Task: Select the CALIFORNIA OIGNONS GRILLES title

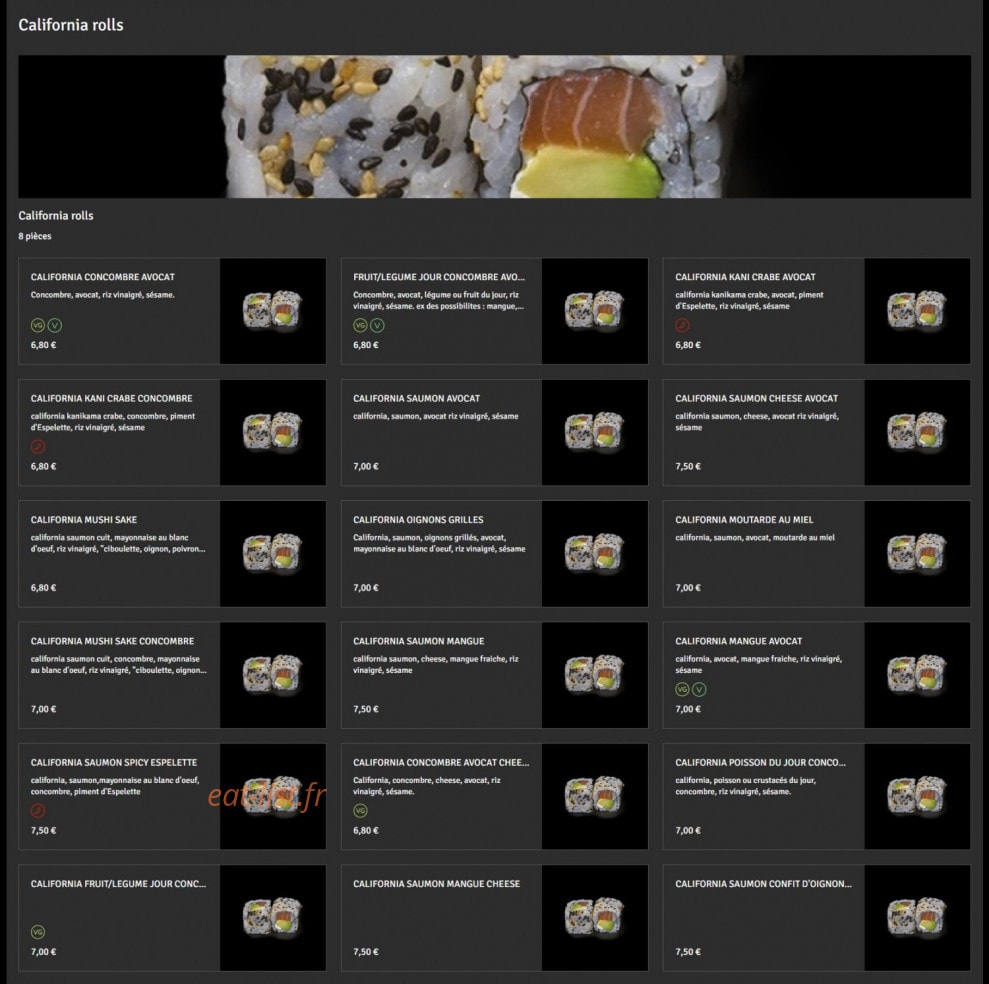Action: click(418, 520)
